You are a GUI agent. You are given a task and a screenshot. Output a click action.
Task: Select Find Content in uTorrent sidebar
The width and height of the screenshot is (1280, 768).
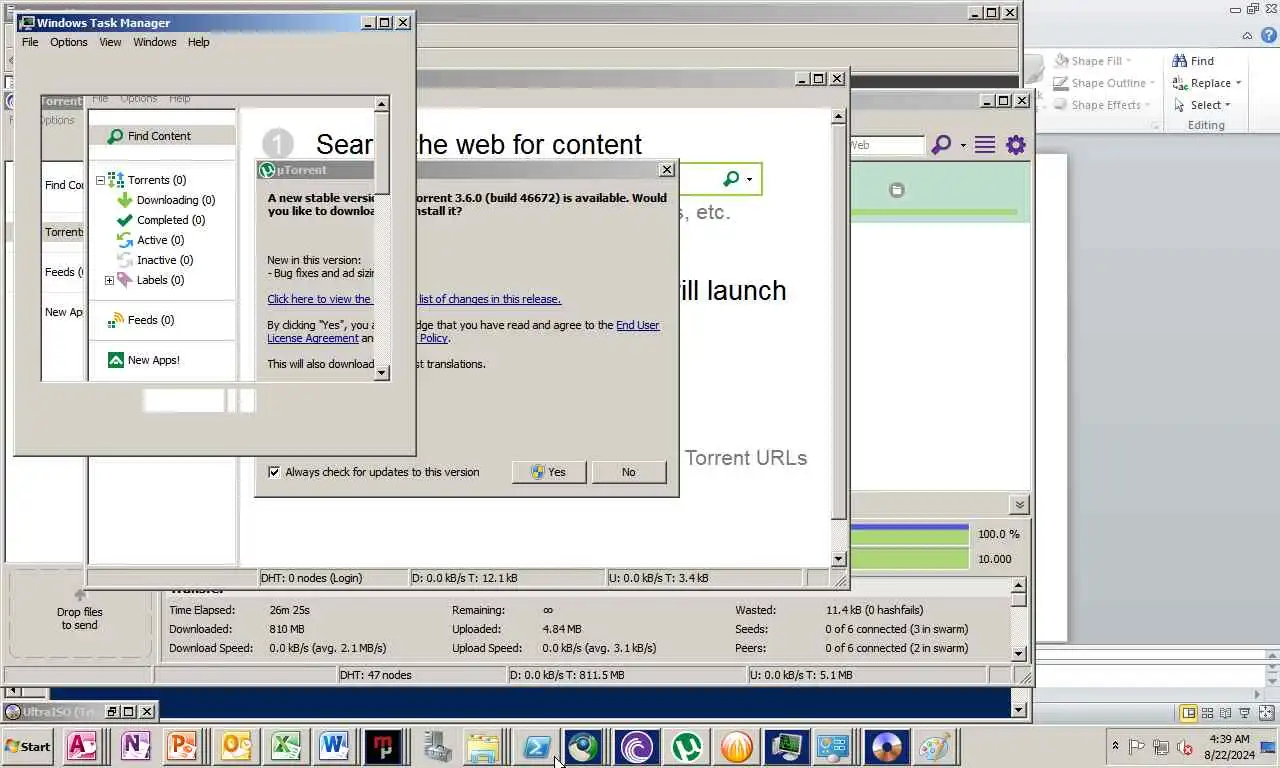point(162,136)
